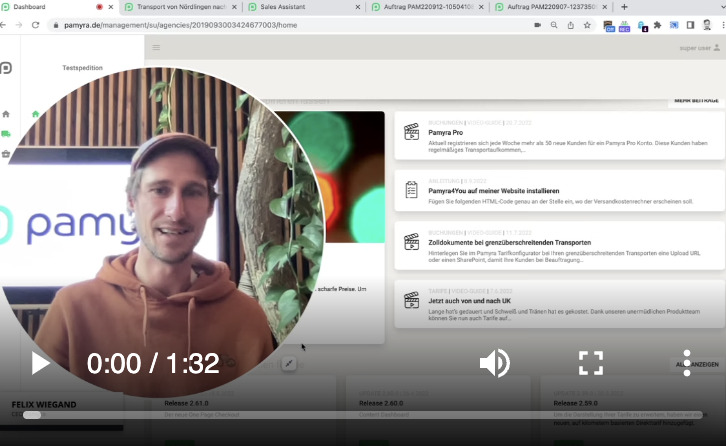Image resolution: width=726 pixels, height=446 pixels.
Task: Open the Pamyra Pro article
Action: pos(559,136)
